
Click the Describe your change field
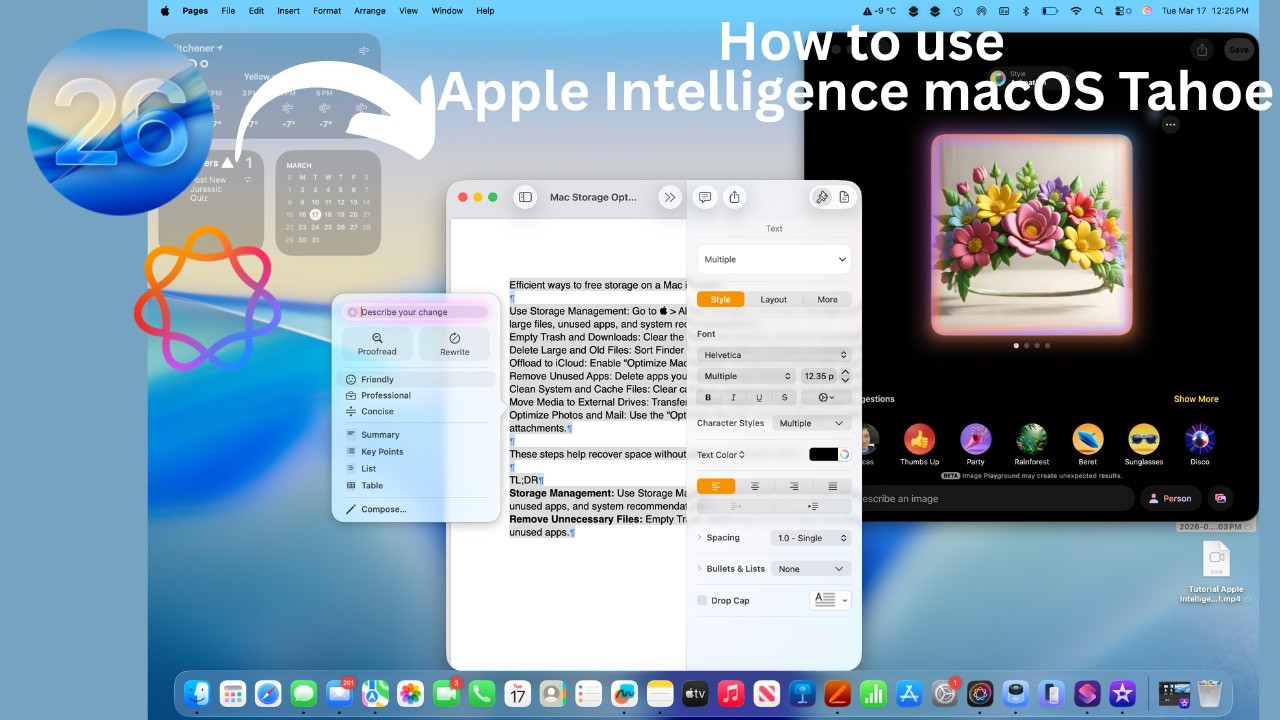pyautogui.click(x=415, y=312)
